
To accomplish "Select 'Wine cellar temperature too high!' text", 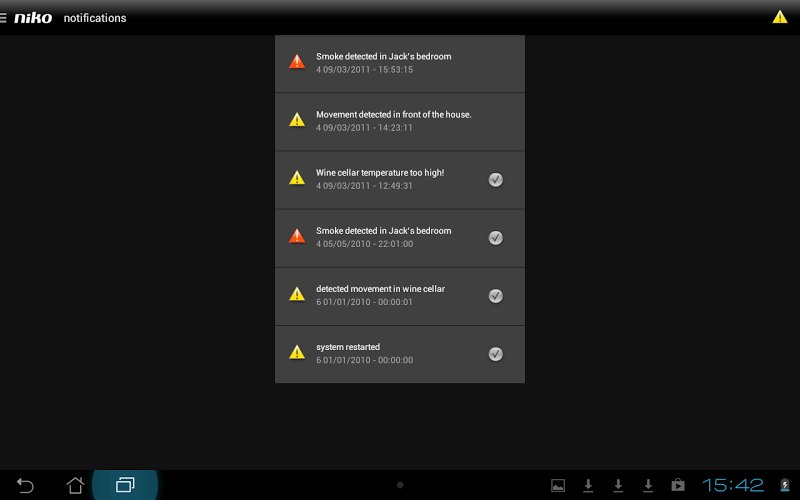I will pos(380,173).
